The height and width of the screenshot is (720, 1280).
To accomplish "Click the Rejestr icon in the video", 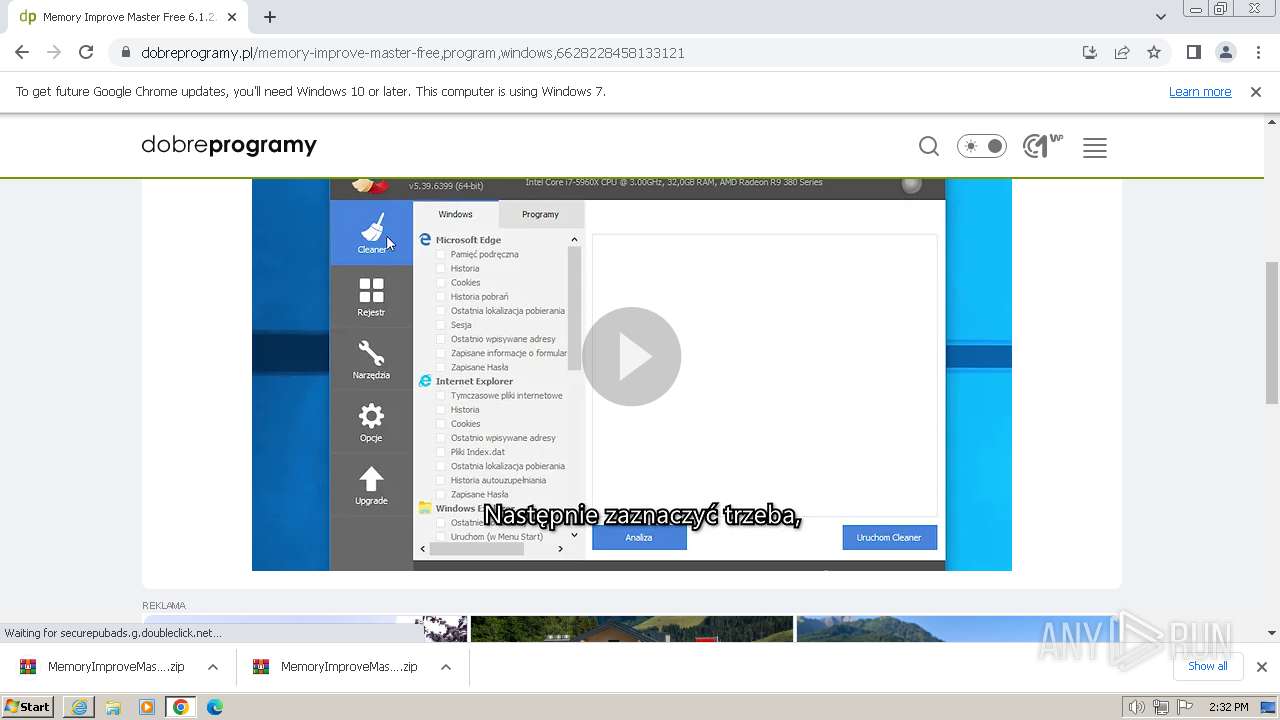I will (x=371, y=297).
